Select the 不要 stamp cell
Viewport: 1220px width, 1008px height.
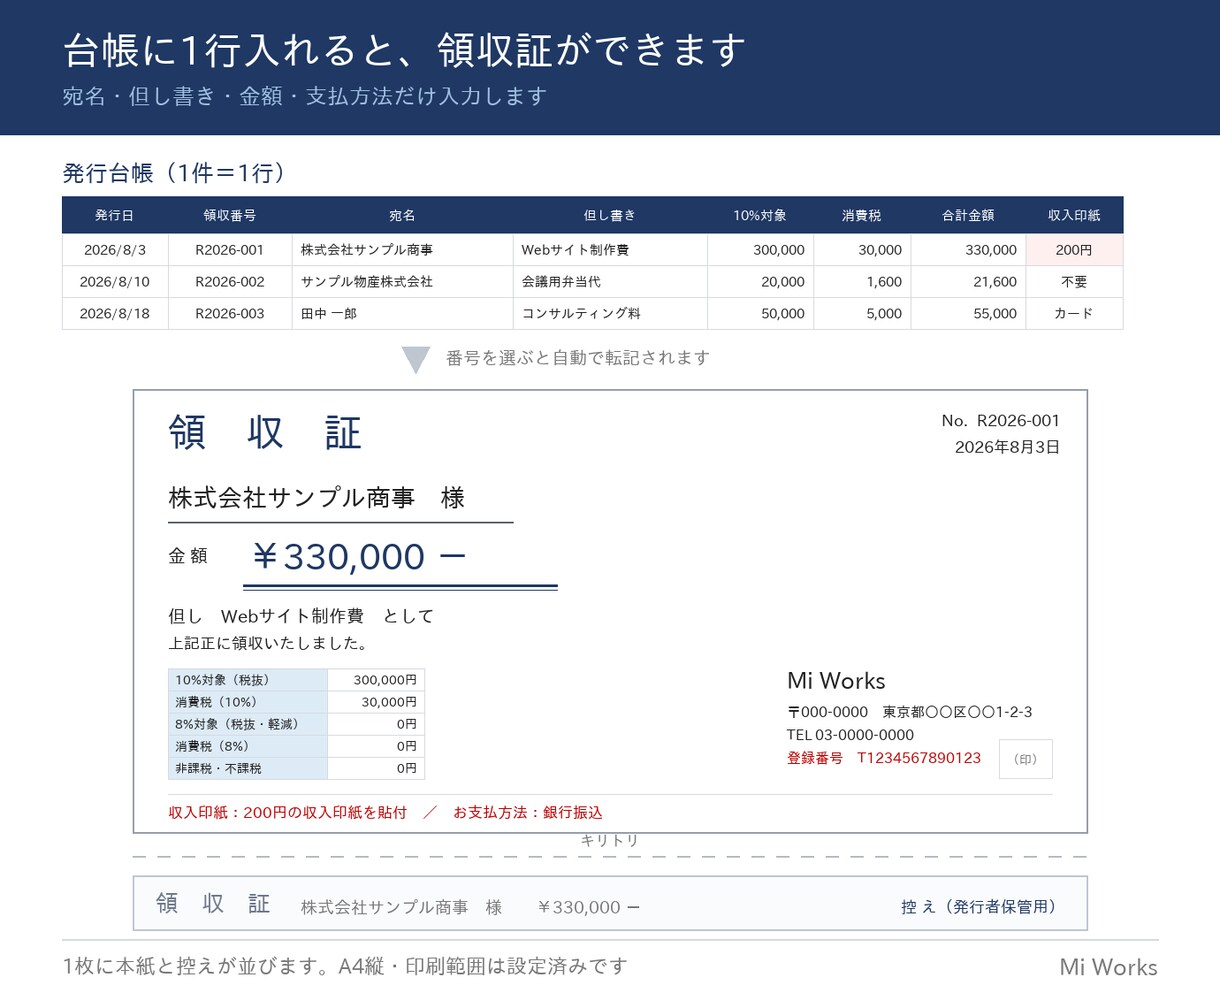click(x=1074, y=282)
